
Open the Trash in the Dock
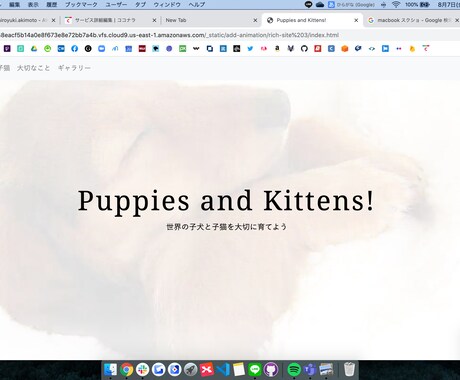coord(349,369)
